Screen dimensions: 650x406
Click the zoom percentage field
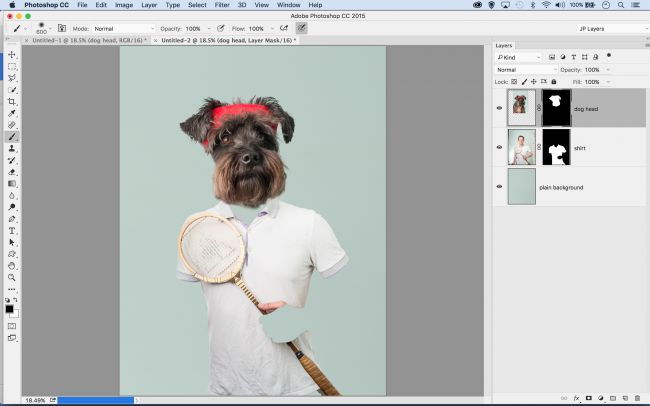coord(35,399)
